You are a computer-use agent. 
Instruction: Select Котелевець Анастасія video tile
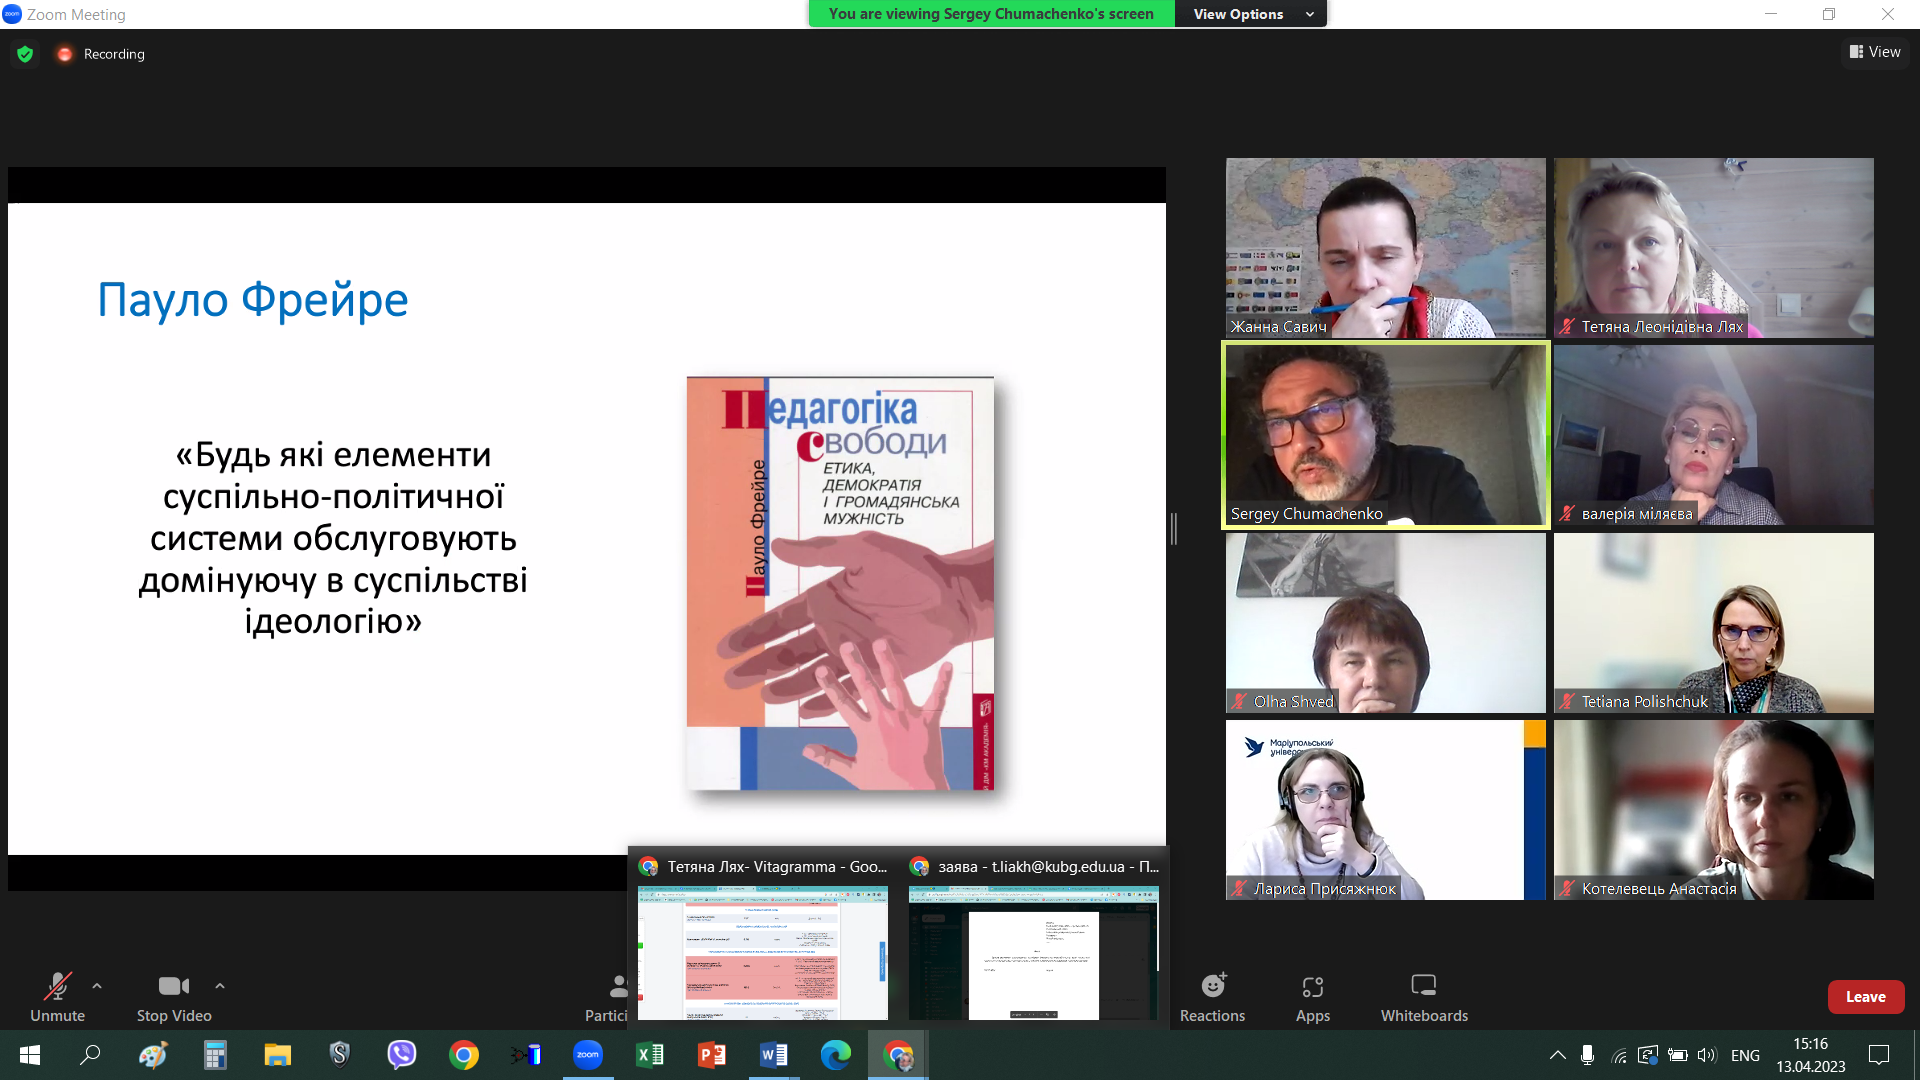pyautogui.click(x=1714, y=810)
